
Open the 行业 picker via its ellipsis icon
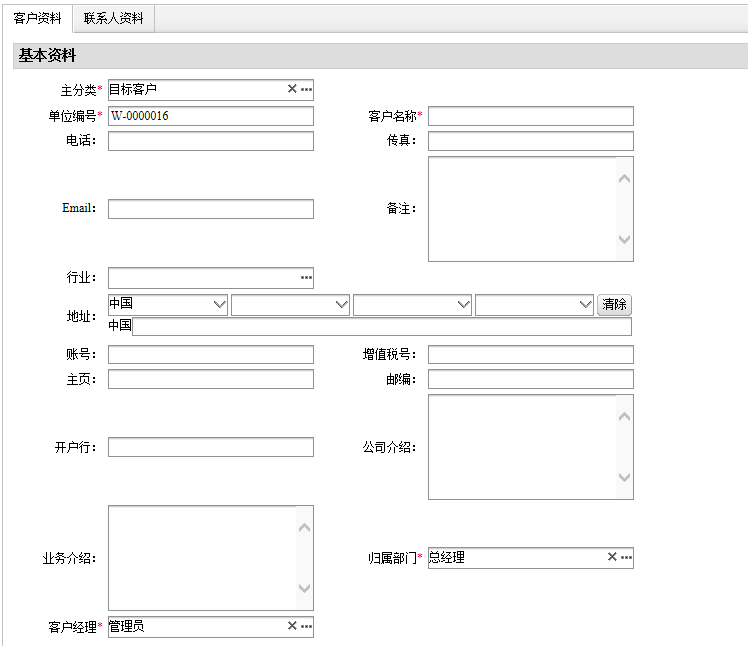click(306, 278)
